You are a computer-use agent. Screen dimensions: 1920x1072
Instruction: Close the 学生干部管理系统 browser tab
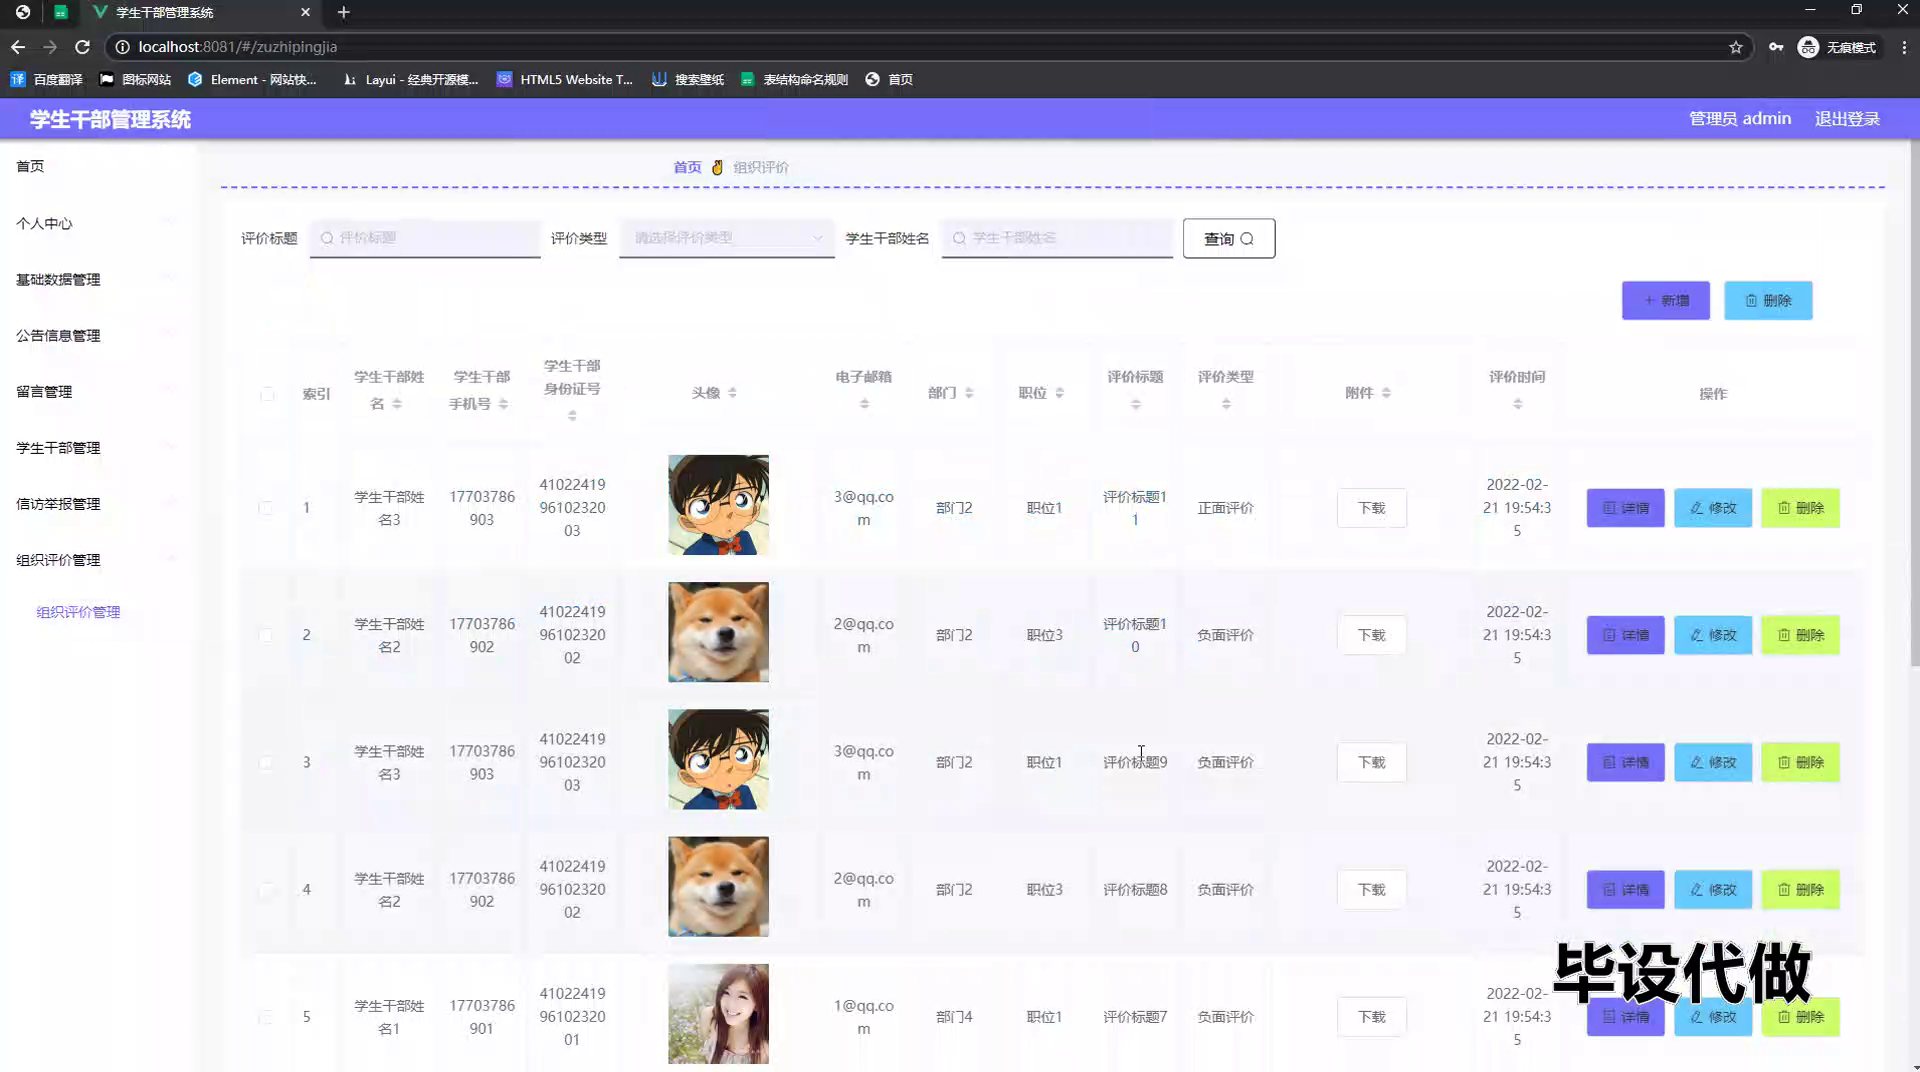coord(305,12)
